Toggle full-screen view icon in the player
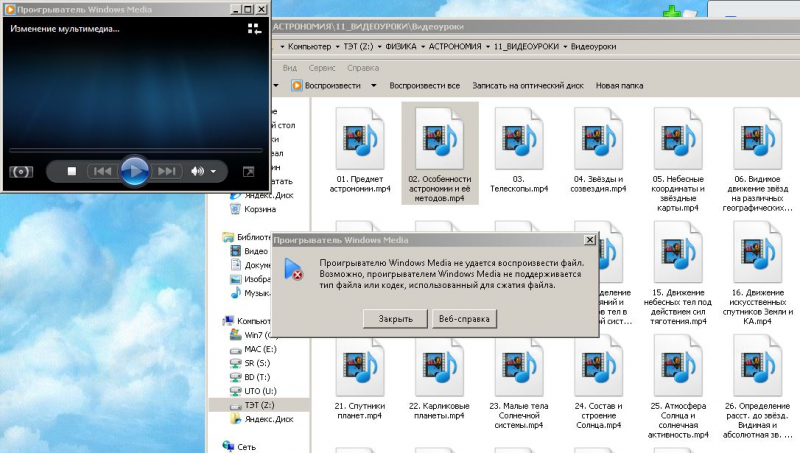This screenshot has width=800, height=453. (248, 172)
